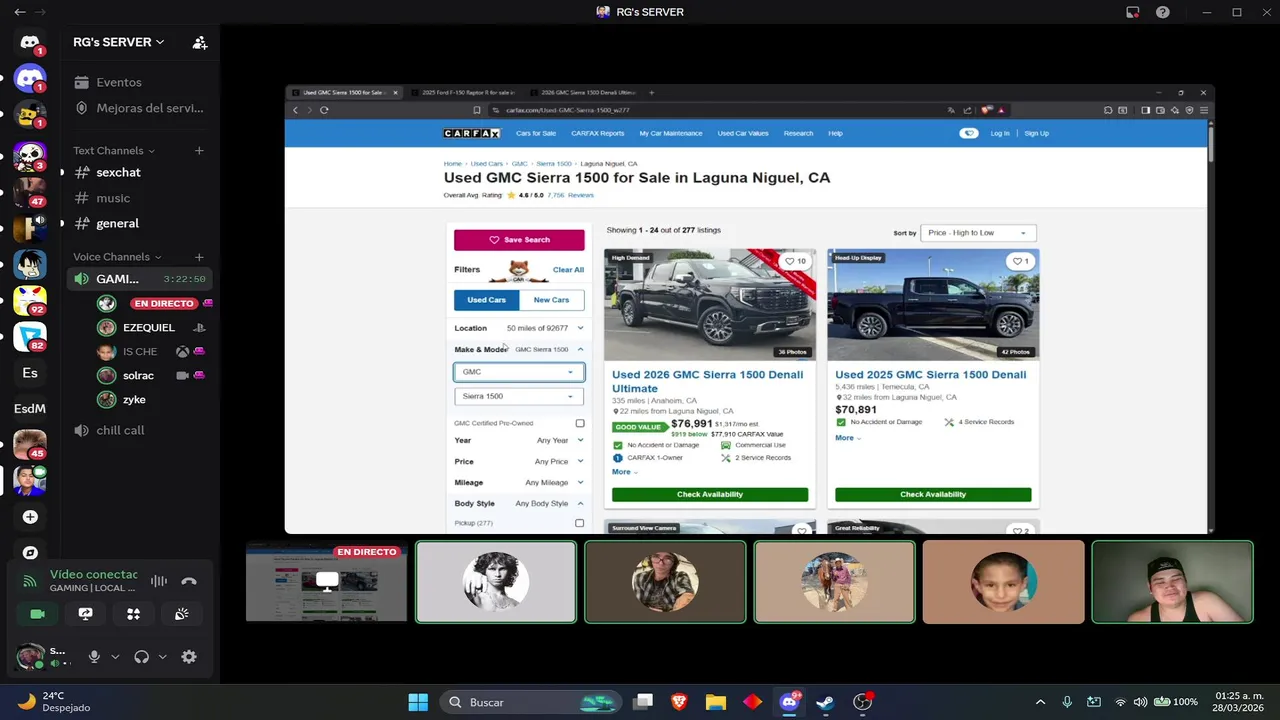Open the GMC make dropdown

519,372
